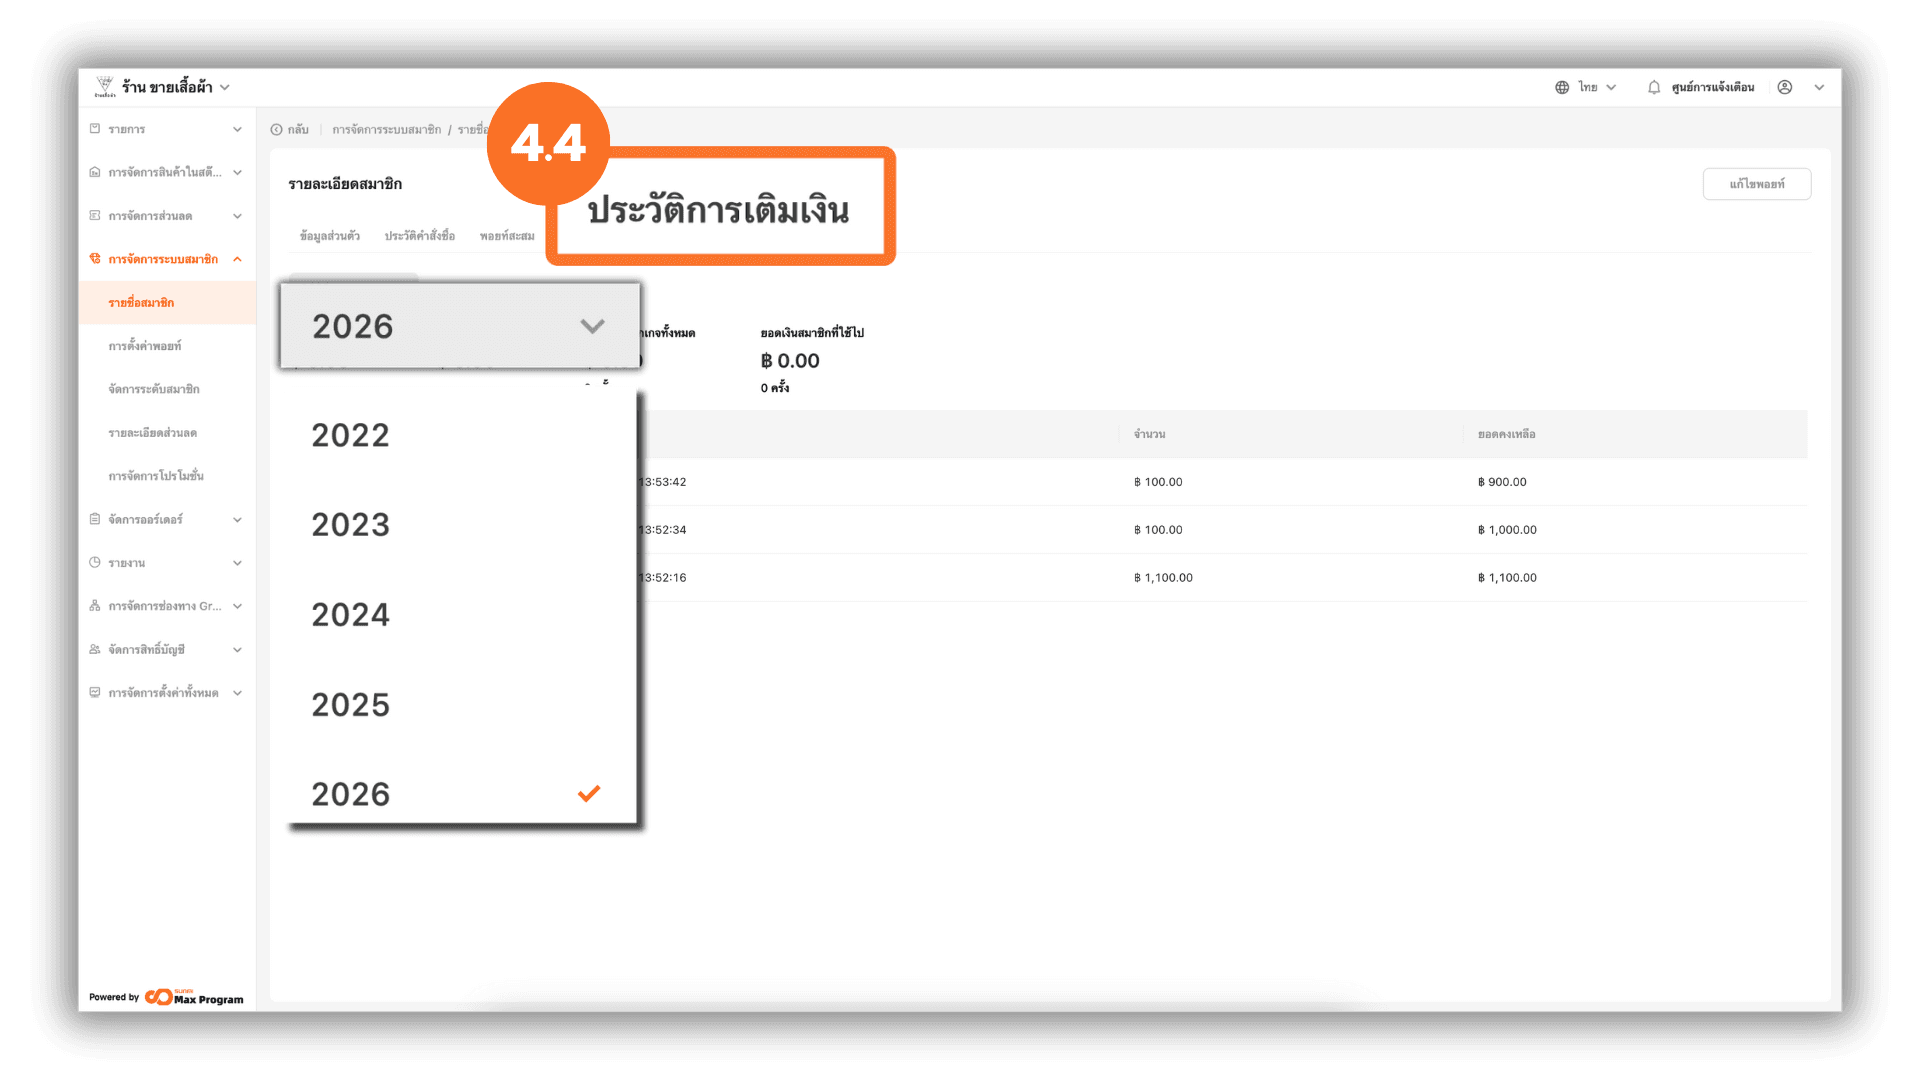Click the ฿ 1,100.00 amount row

1163,578
